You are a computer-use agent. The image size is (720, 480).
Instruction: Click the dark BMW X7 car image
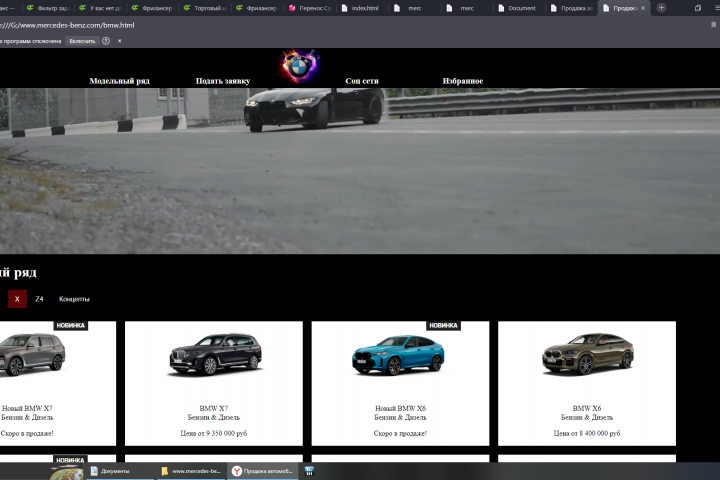coord(215,355)
